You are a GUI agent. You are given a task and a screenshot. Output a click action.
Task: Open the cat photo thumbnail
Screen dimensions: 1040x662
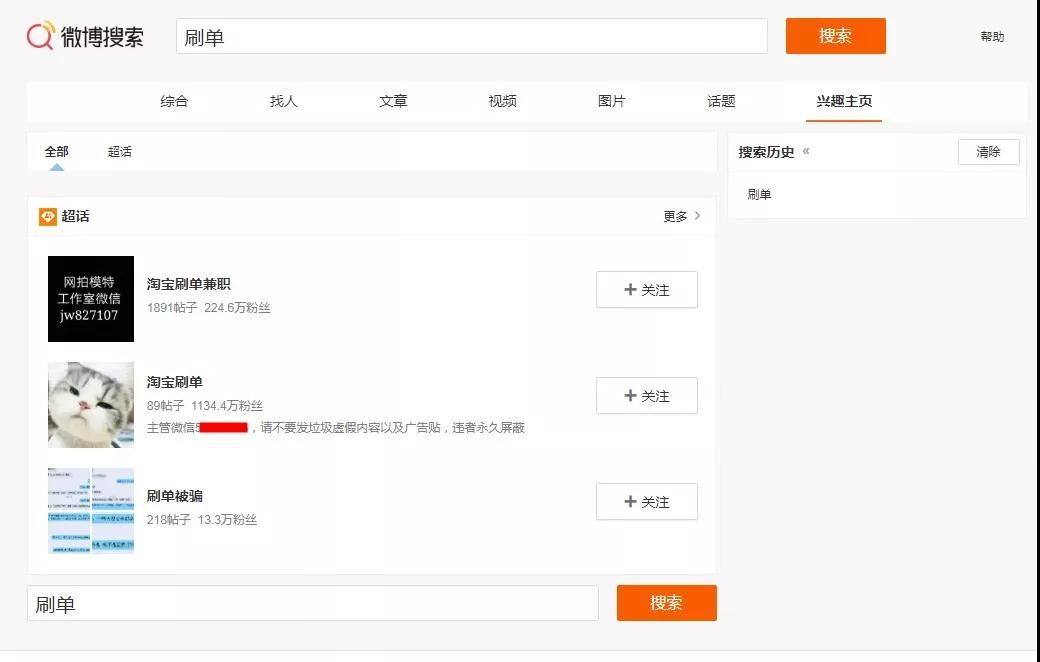91,405
